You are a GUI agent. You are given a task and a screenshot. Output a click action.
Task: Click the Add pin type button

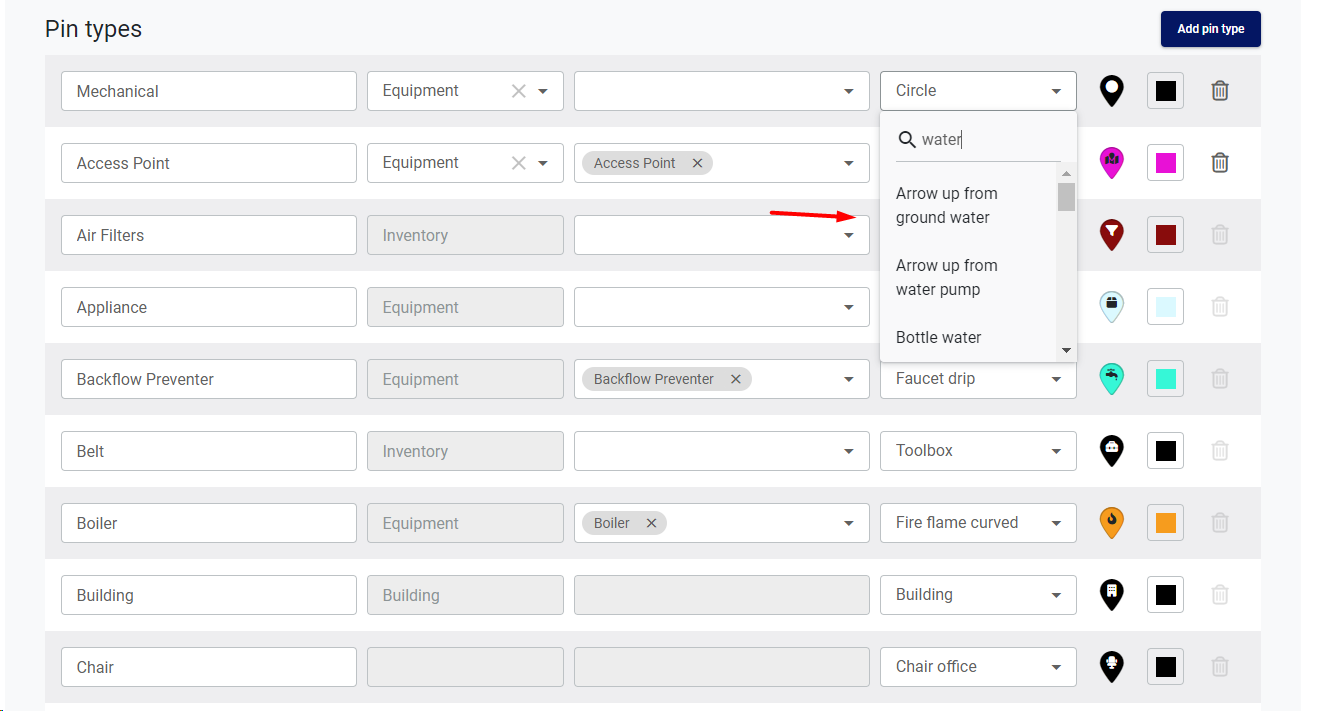[1210, 29]
